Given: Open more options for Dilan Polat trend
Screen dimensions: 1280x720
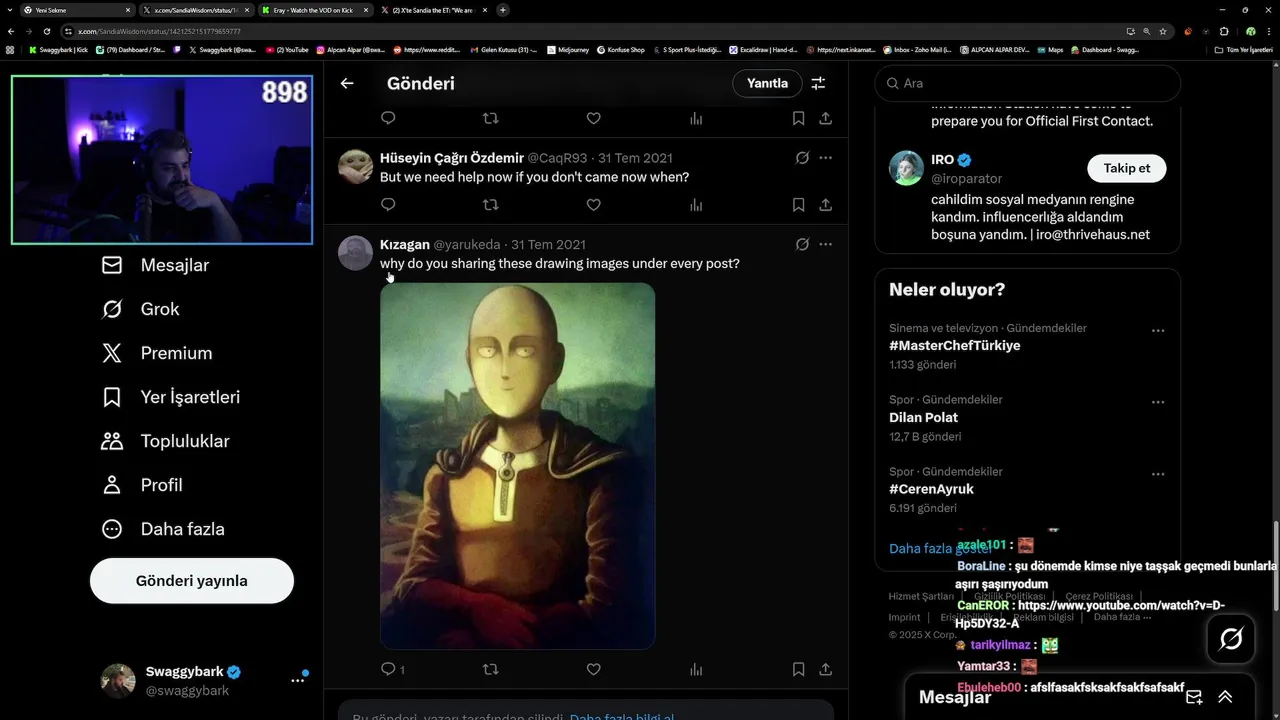Looking at the screenshot, I should click(x=1157, y=402).
